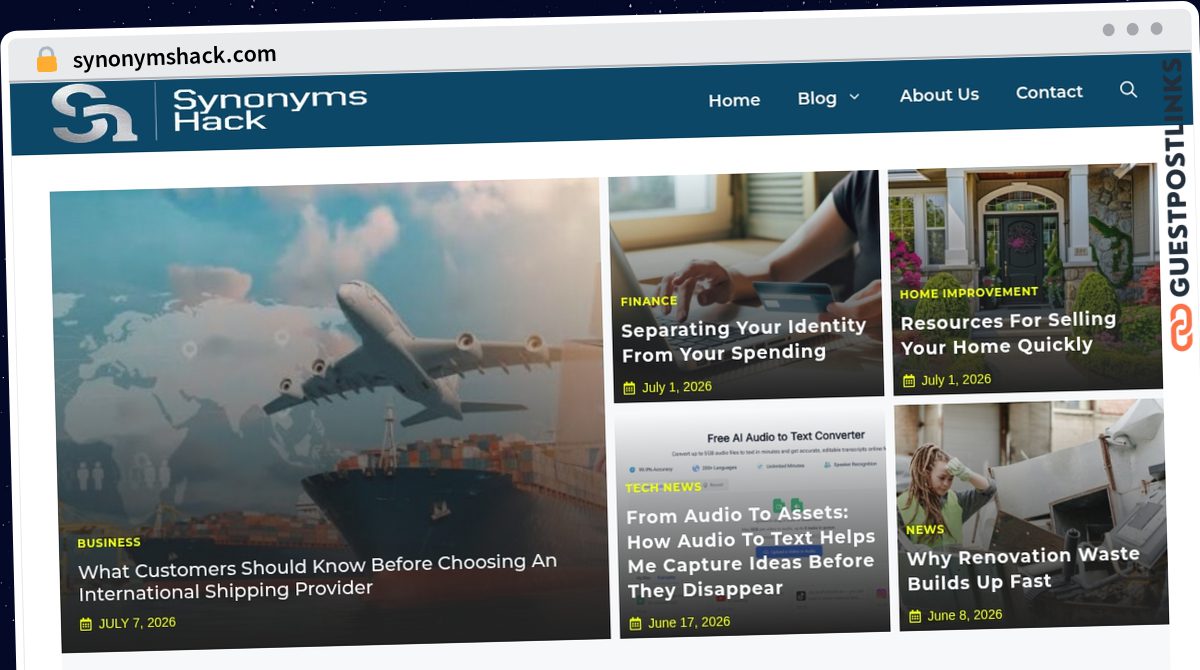Click calendar icon beside June 8, 2026

915,616
